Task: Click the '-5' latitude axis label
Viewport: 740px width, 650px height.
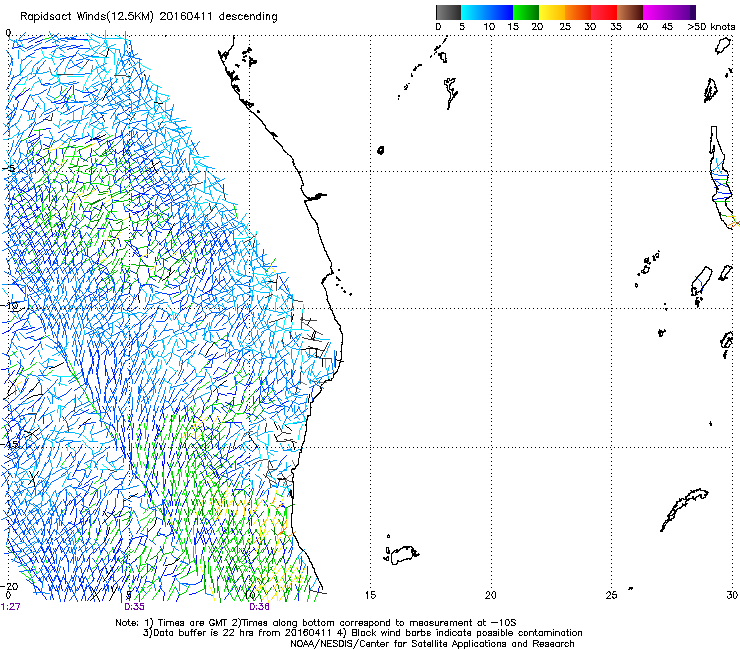Action: point(9,169)
